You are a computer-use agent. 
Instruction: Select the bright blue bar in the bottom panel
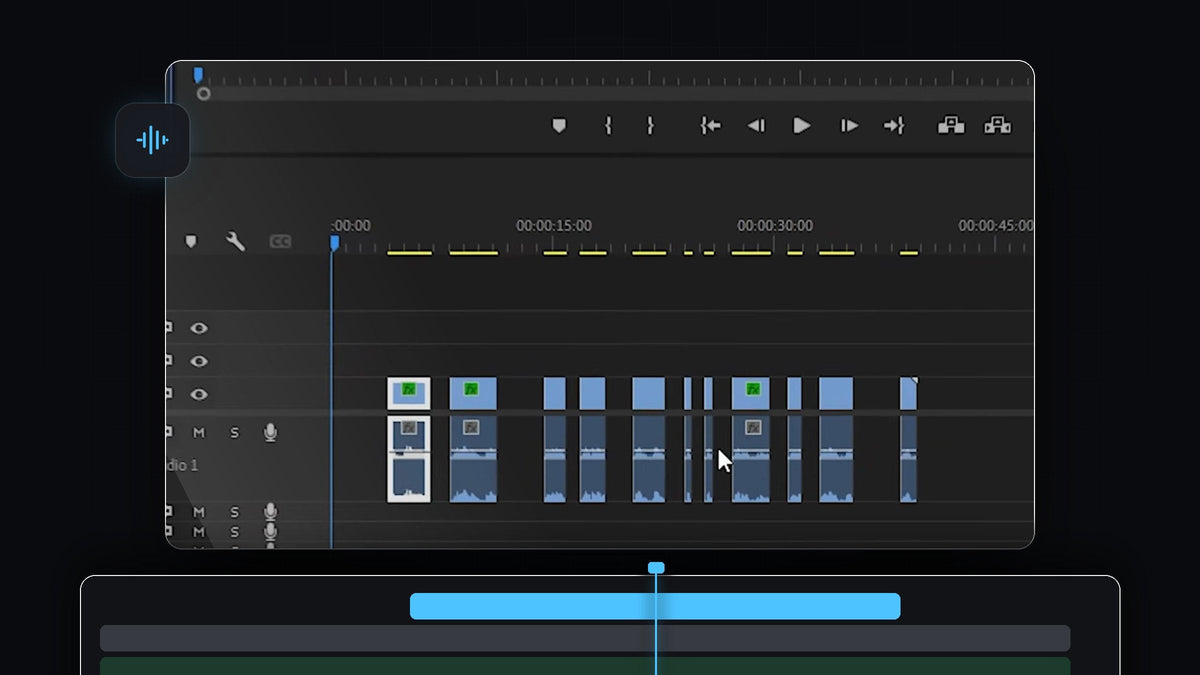point(655,606)
